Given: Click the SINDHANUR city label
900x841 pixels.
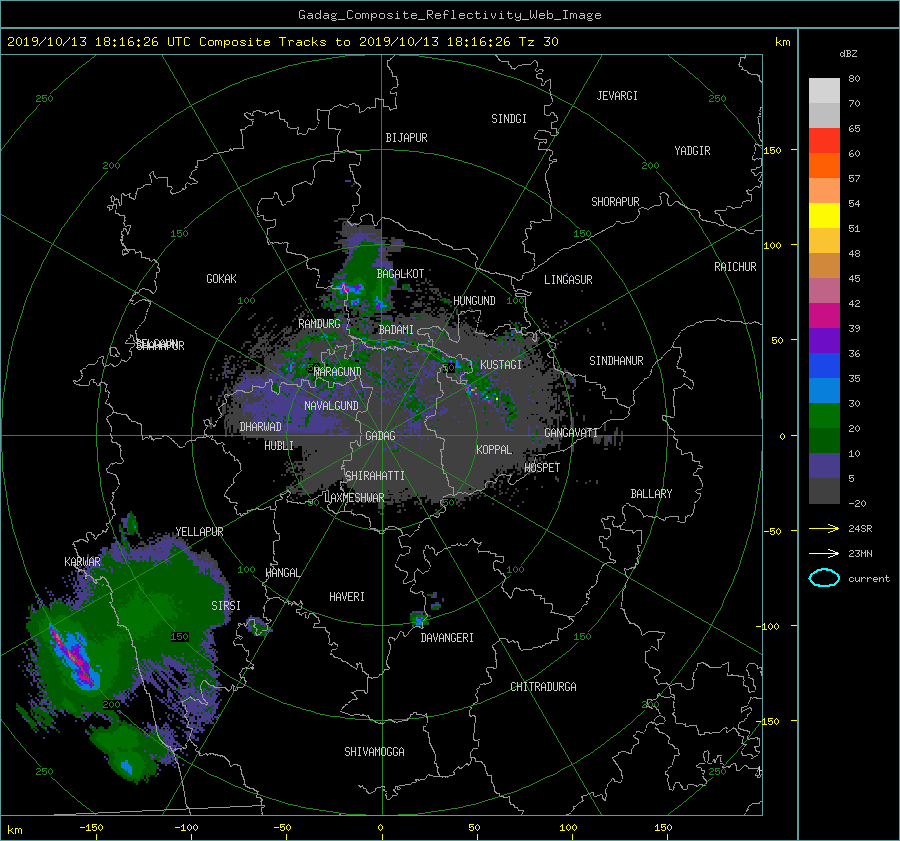Looking at the screenshot, I should (616, 361).
